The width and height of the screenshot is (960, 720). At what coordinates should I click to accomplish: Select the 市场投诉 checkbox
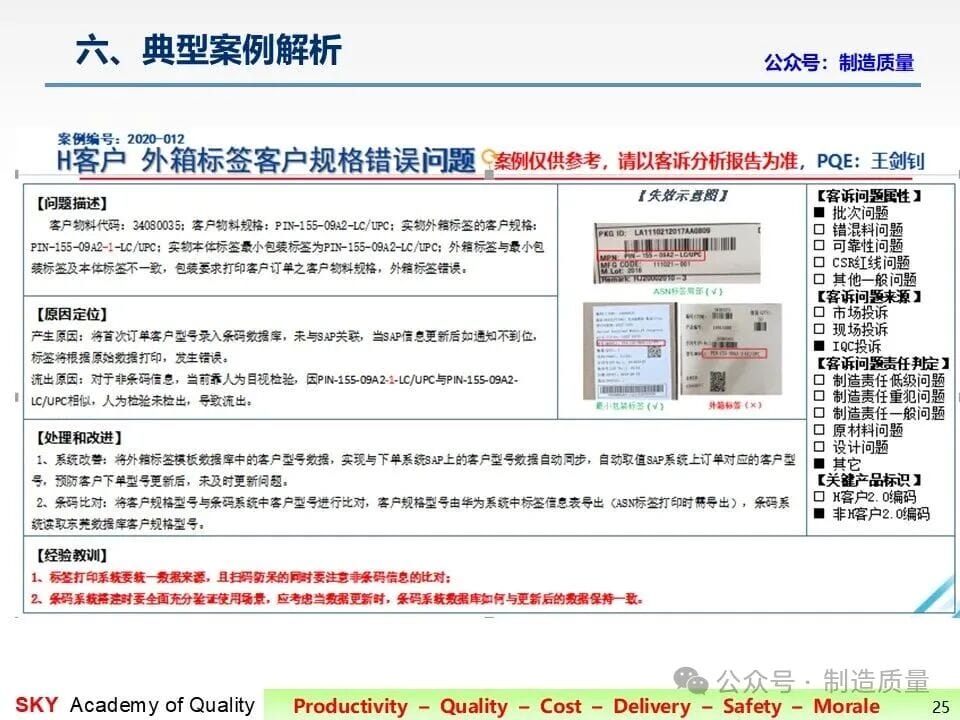(x=819, y=312)
